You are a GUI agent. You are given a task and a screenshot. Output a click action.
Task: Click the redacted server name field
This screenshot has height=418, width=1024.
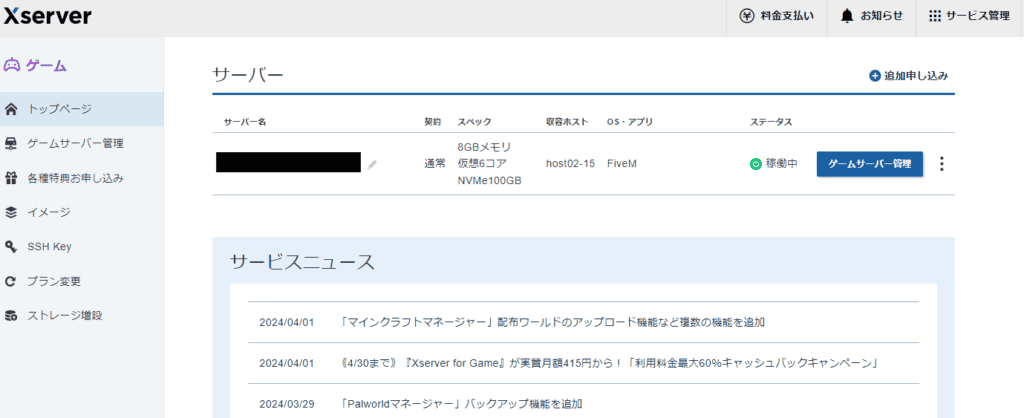point(289,162)
